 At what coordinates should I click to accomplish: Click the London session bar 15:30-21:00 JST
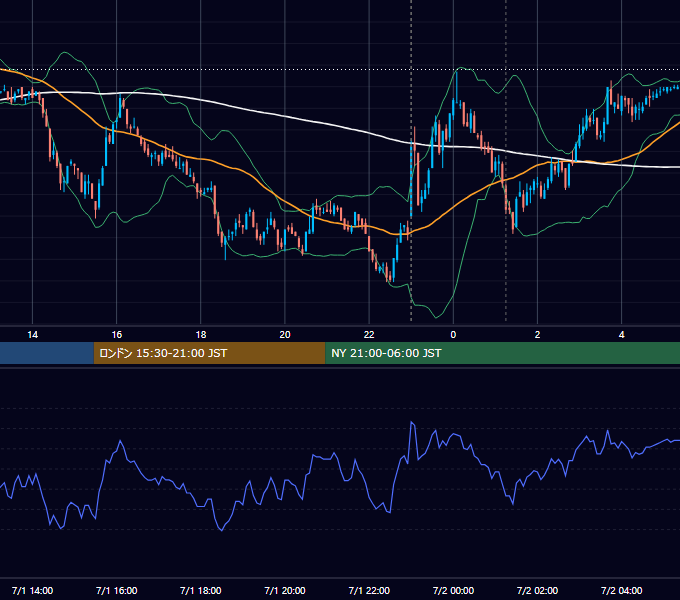209,353
